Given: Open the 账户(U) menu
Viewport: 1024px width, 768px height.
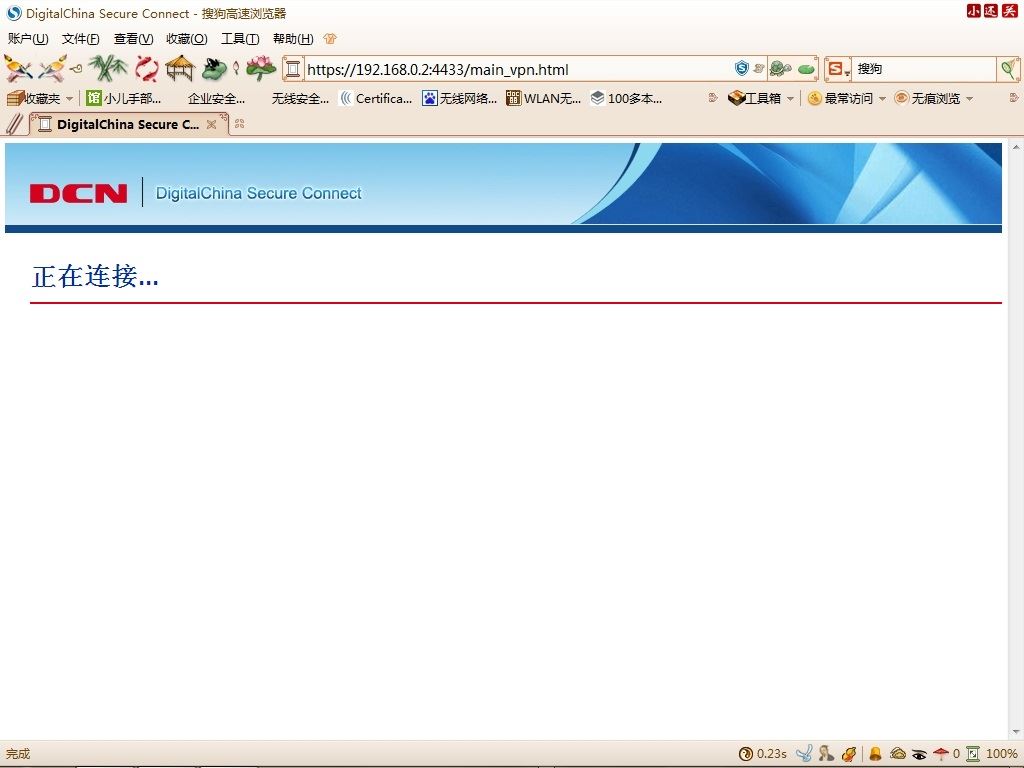Looking at the screenshot, I should tap(28, 39).
